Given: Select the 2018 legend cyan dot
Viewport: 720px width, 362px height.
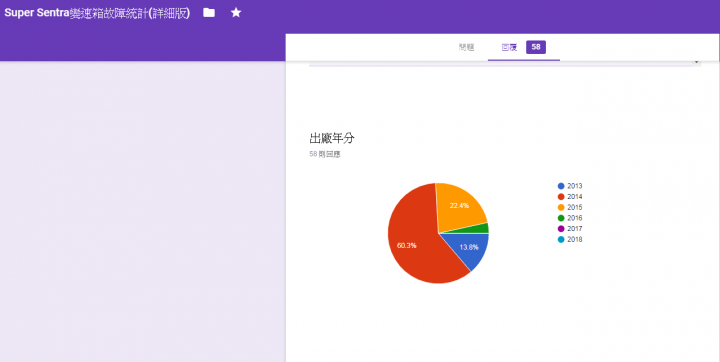Looking at the screenshot, I should pos(561,239).
